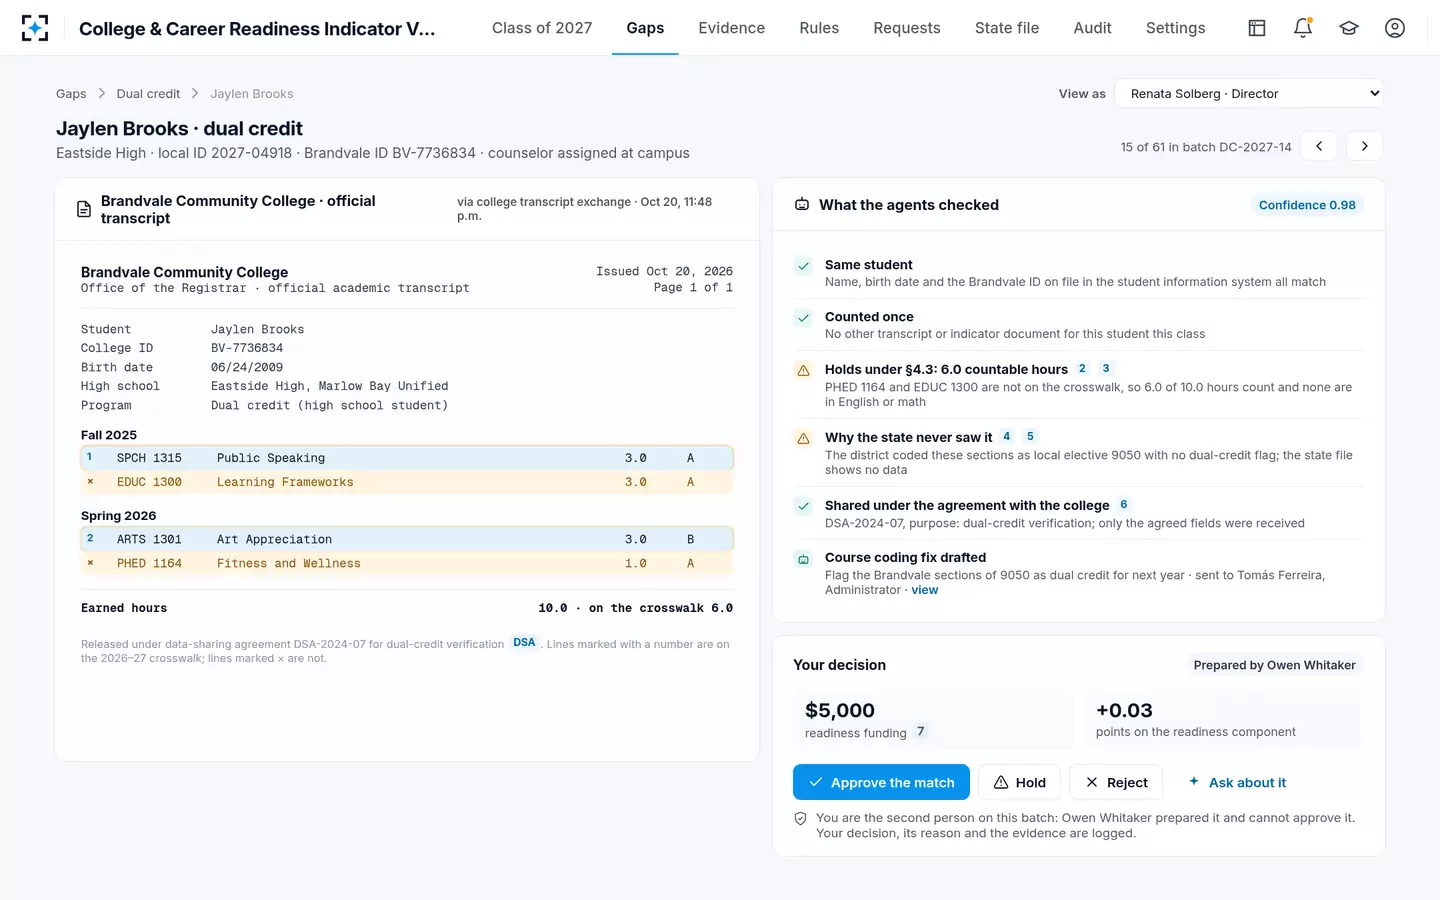This screenshot has height=900, width=1440.
Task: Click citation 5 next to 'Why the state never saw it'
Action: pos(1030,437)
